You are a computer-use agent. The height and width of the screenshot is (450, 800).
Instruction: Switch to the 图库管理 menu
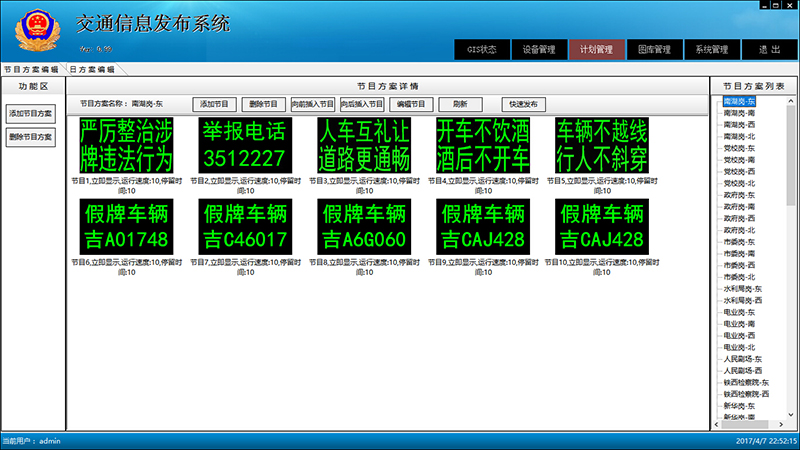click(654, 49)
